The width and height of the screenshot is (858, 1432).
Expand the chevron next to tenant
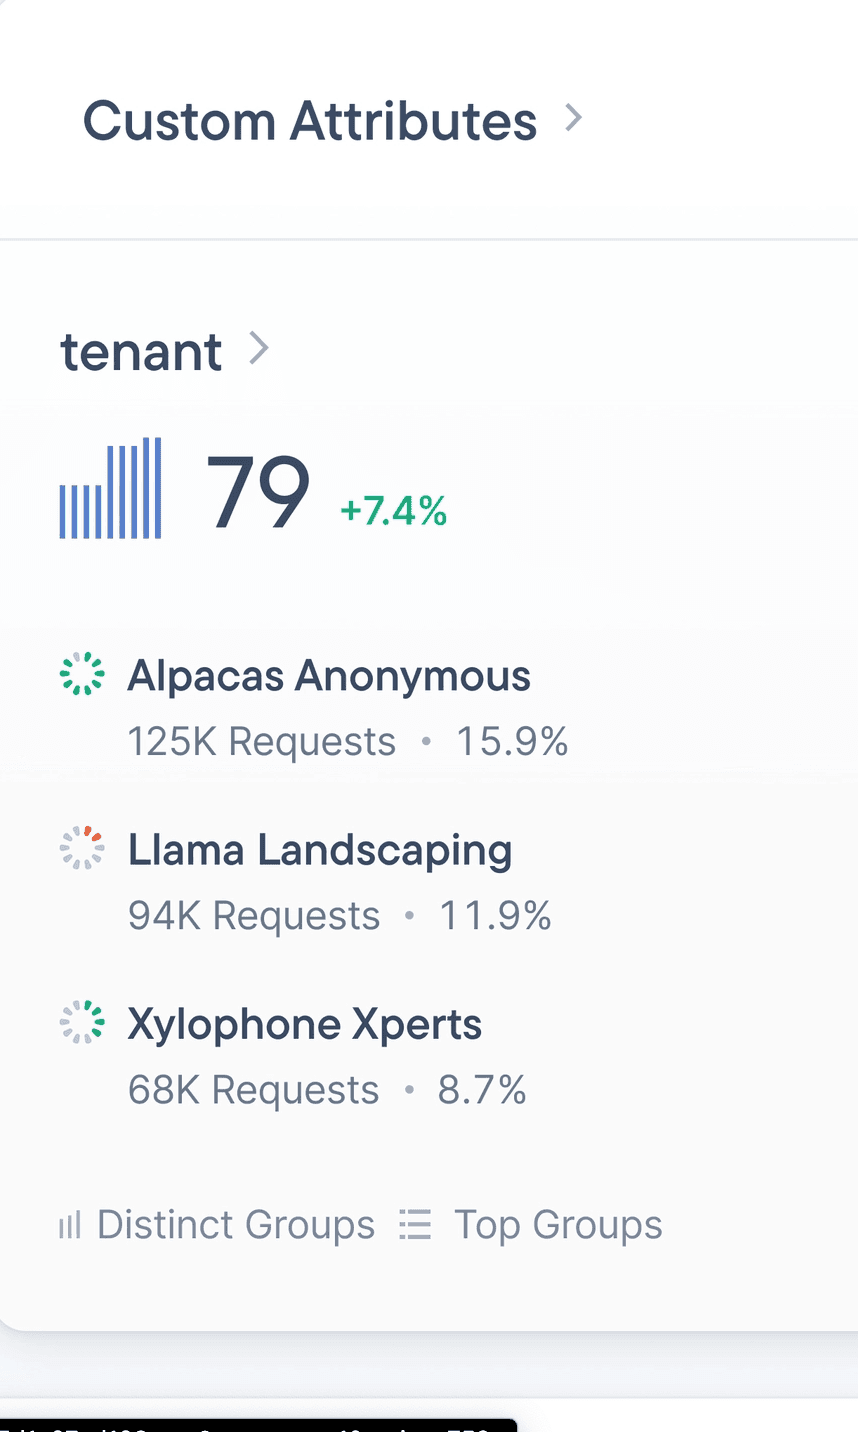tap(259, 348)
